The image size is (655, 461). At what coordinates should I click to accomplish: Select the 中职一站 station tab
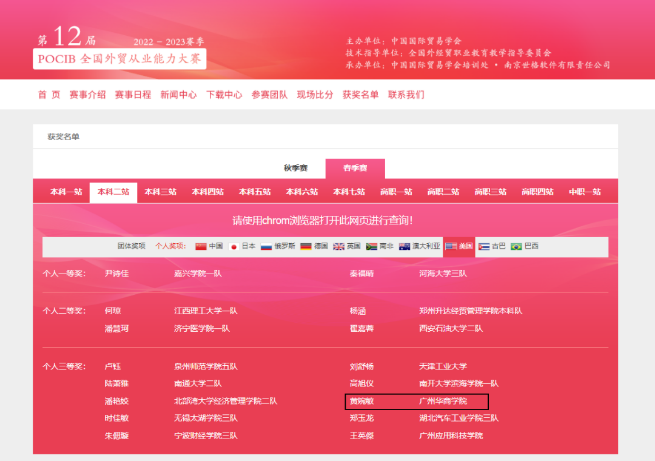(584, 192)
